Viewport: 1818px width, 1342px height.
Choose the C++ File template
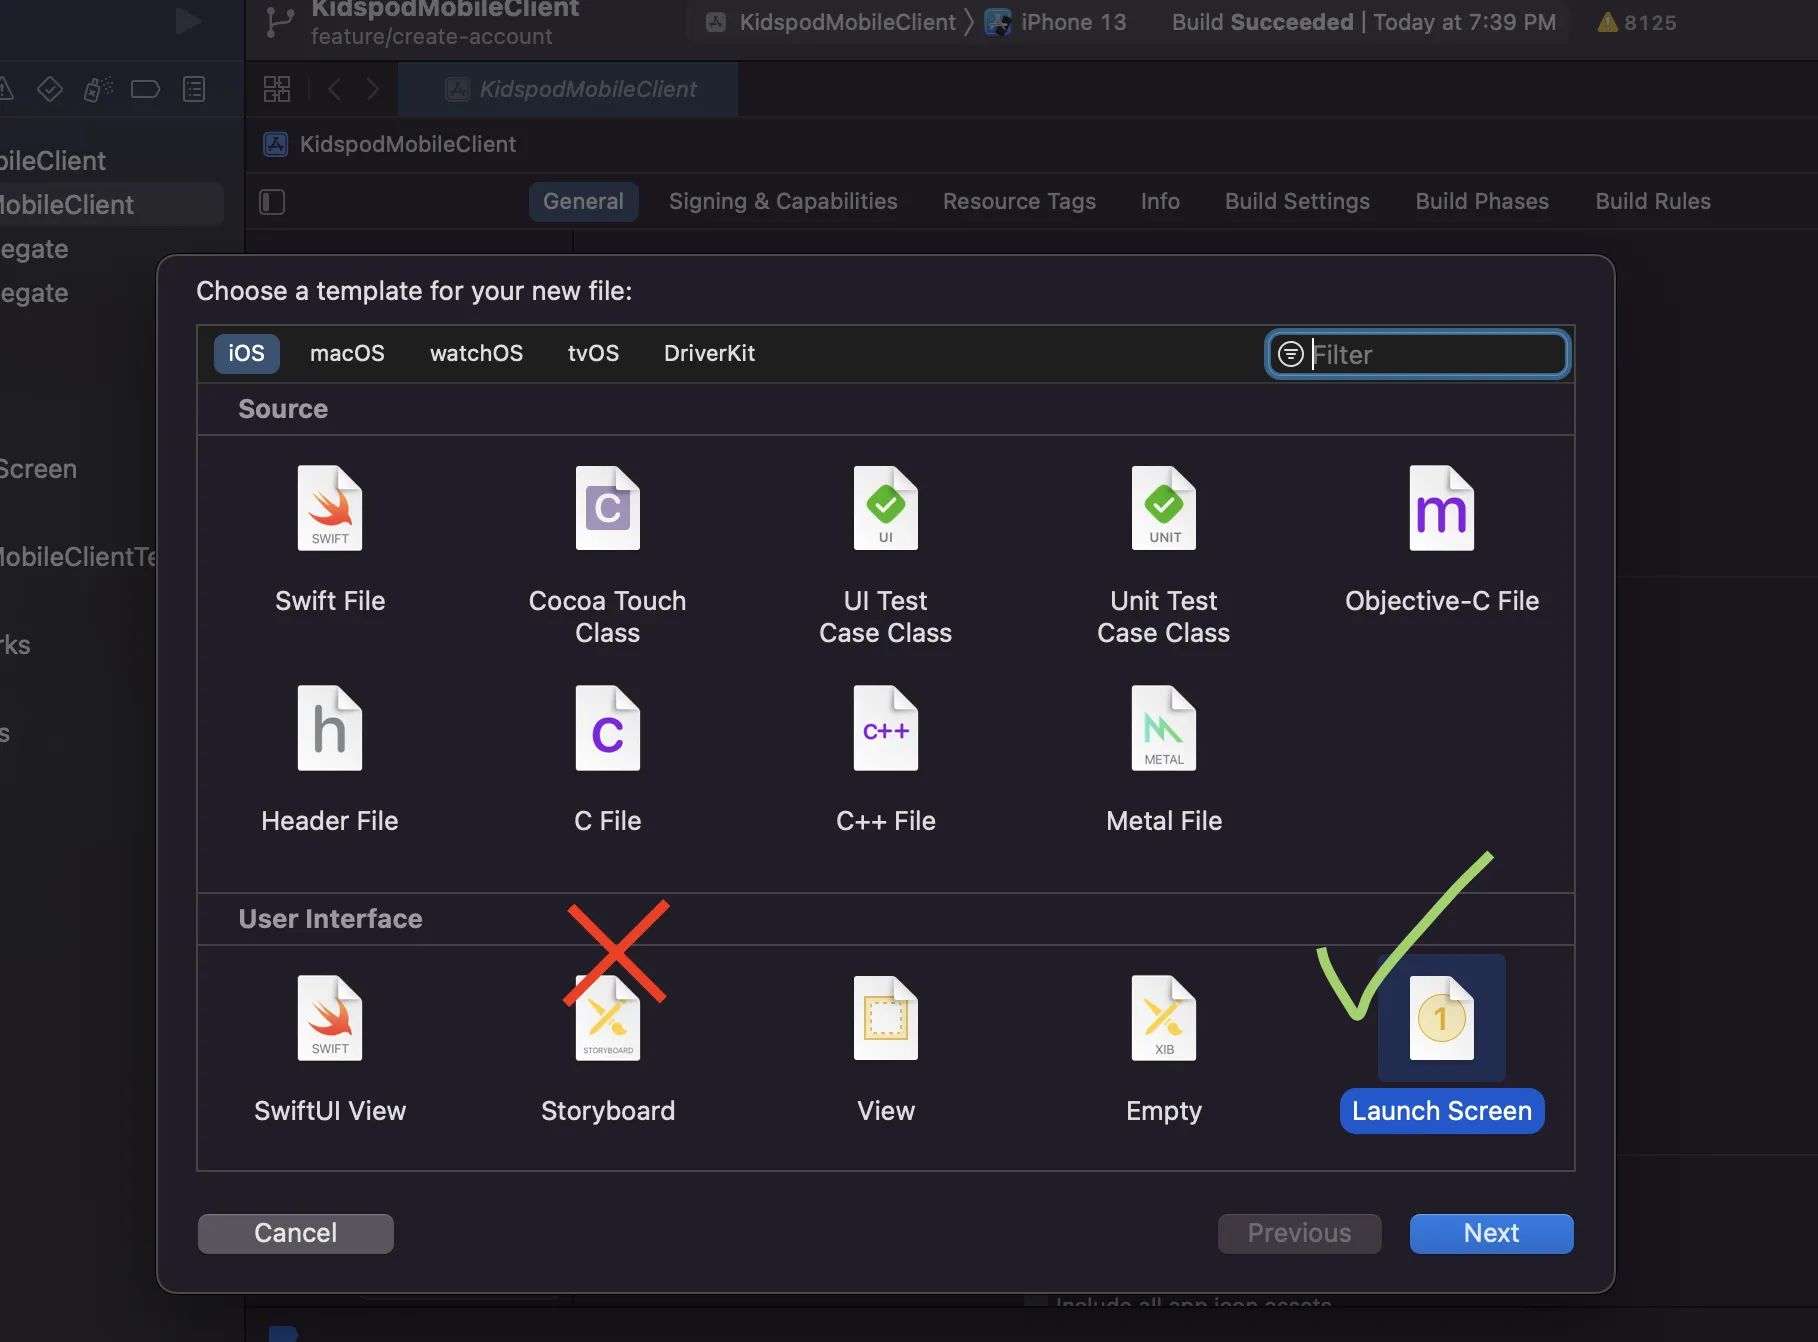pos(885,760)
